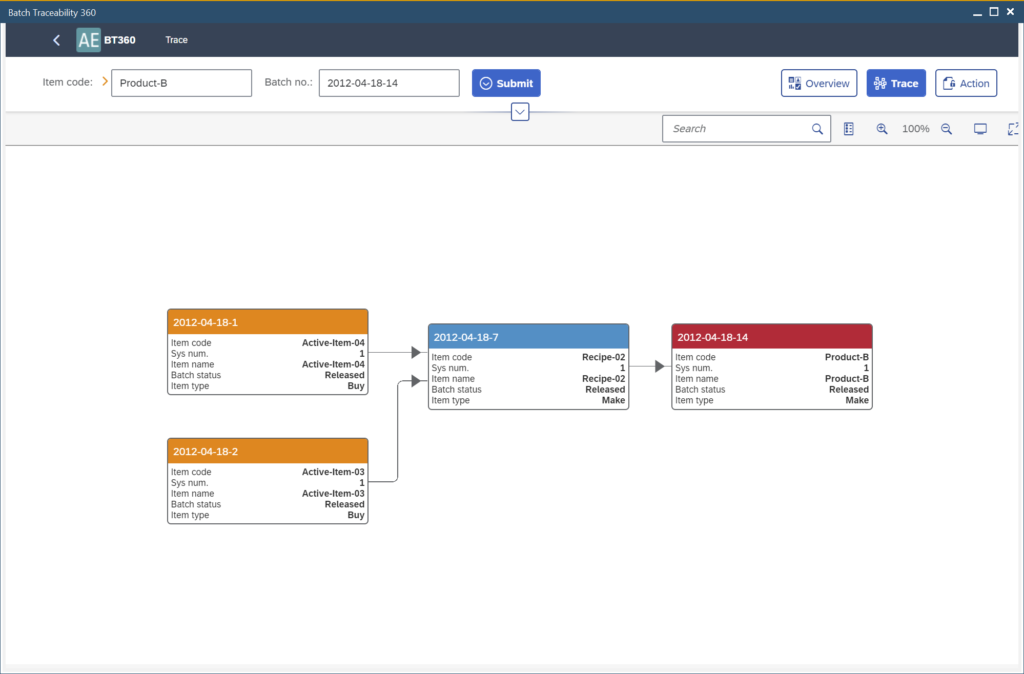1024x674 pixels.
Task: Toggle full screen graph view
Action: tap(1012, 129)
